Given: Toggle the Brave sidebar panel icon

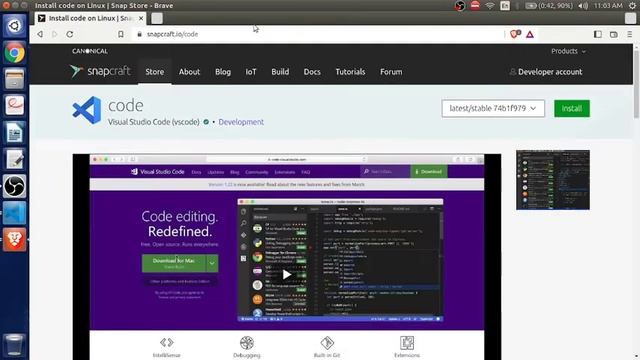Looking at the screenshot, I should [x=598, y=34].
